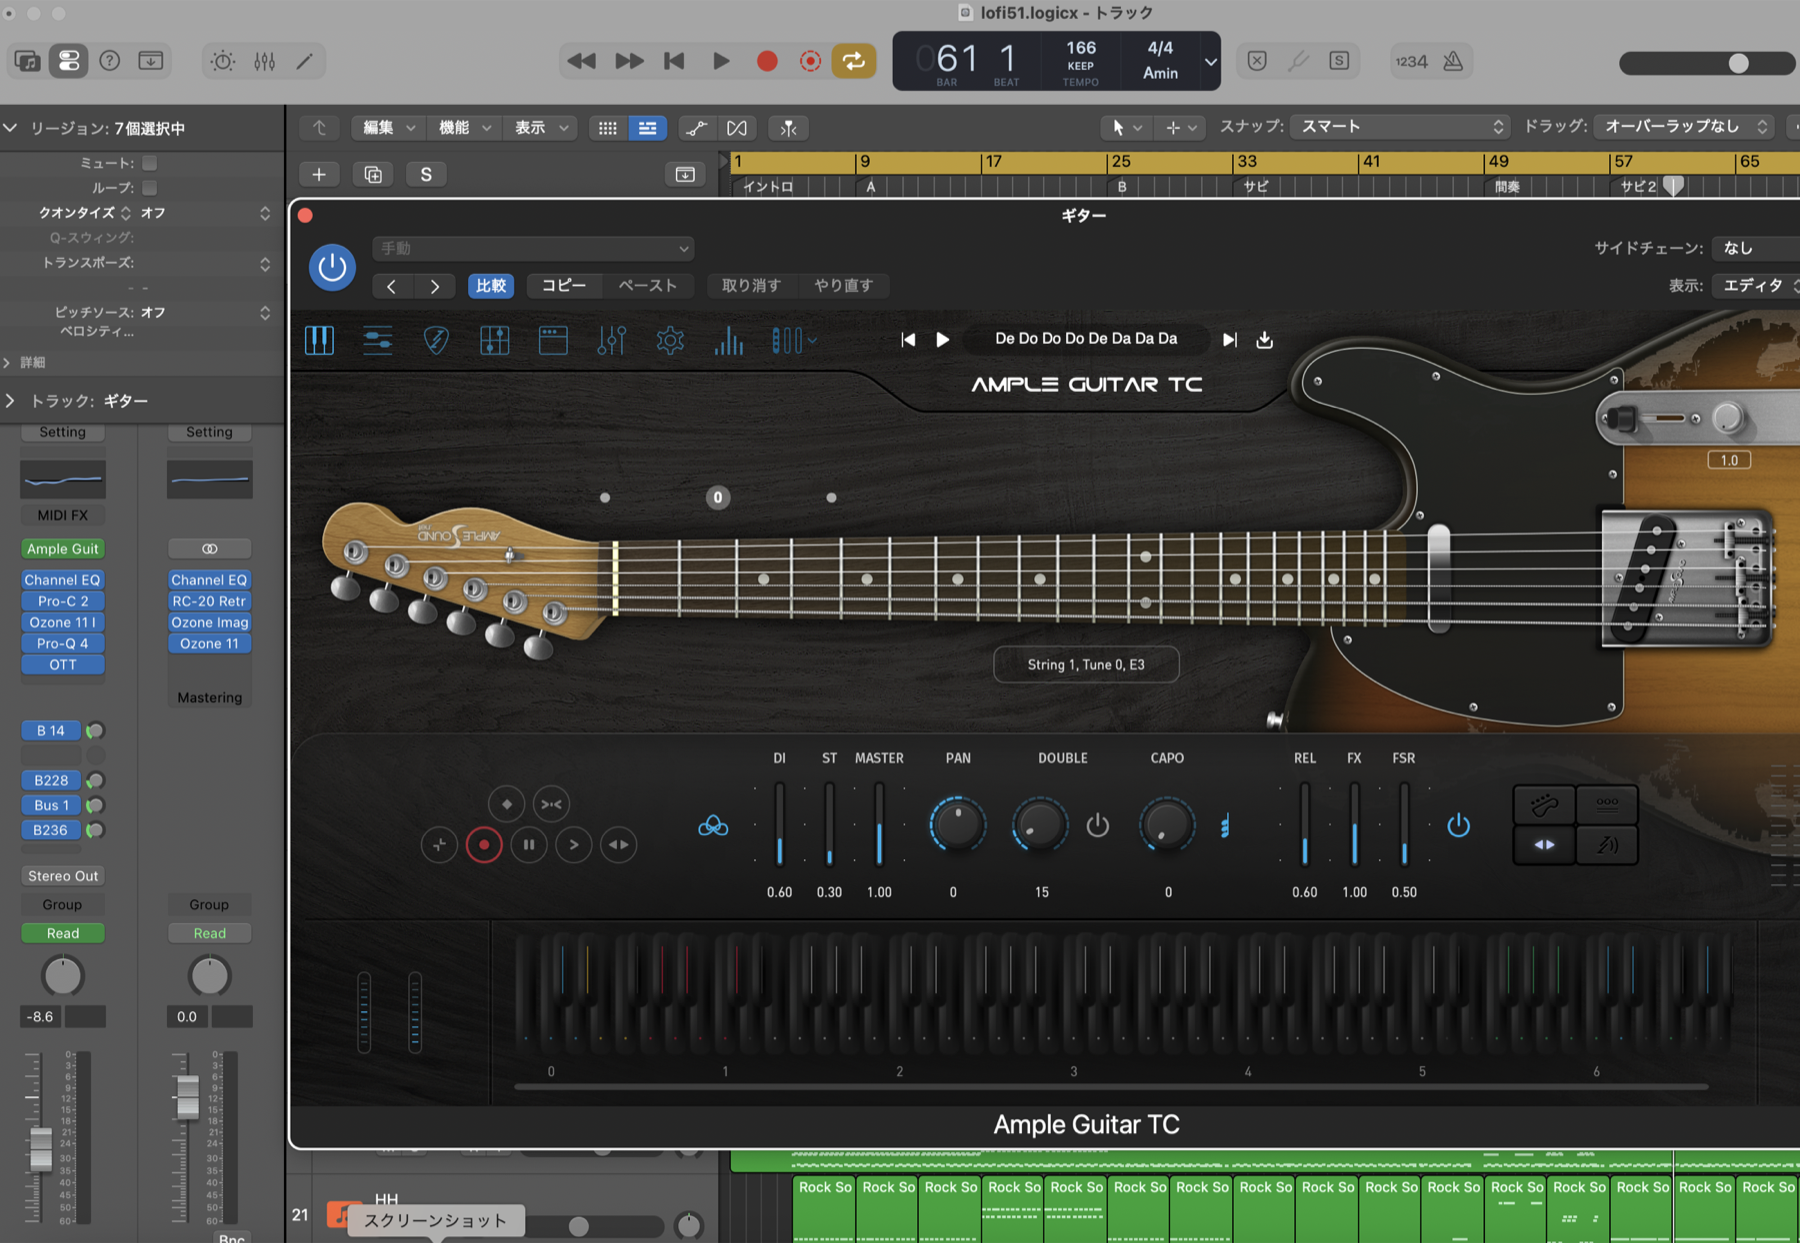Click the duplicate track icon
This screenshot has width=1800, height=1243.
click(373, 174)
